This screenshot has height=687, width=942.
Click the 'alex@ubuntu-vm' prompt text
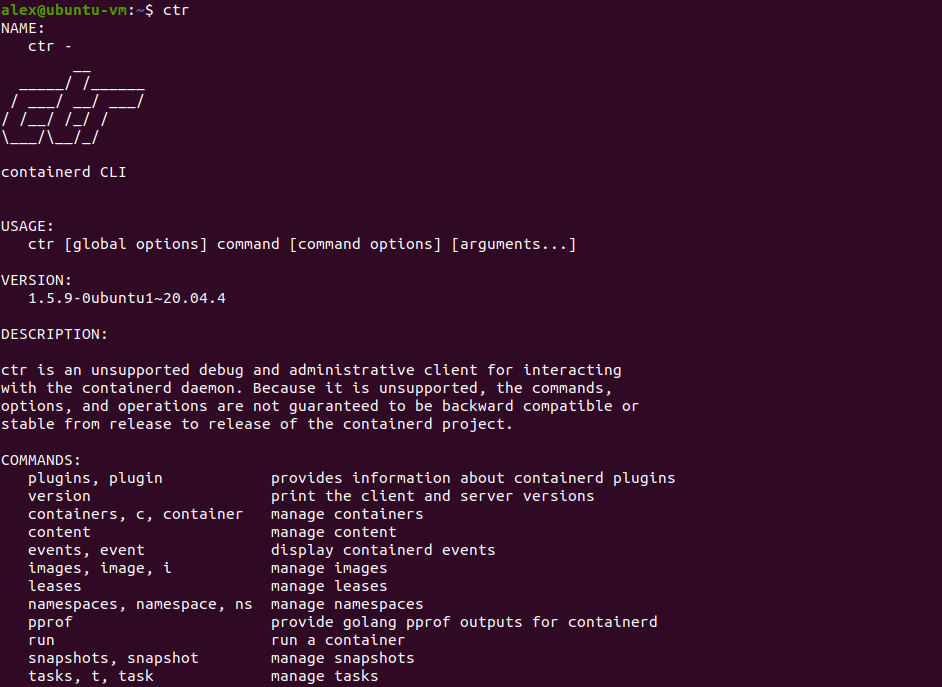tap(64, 10)
